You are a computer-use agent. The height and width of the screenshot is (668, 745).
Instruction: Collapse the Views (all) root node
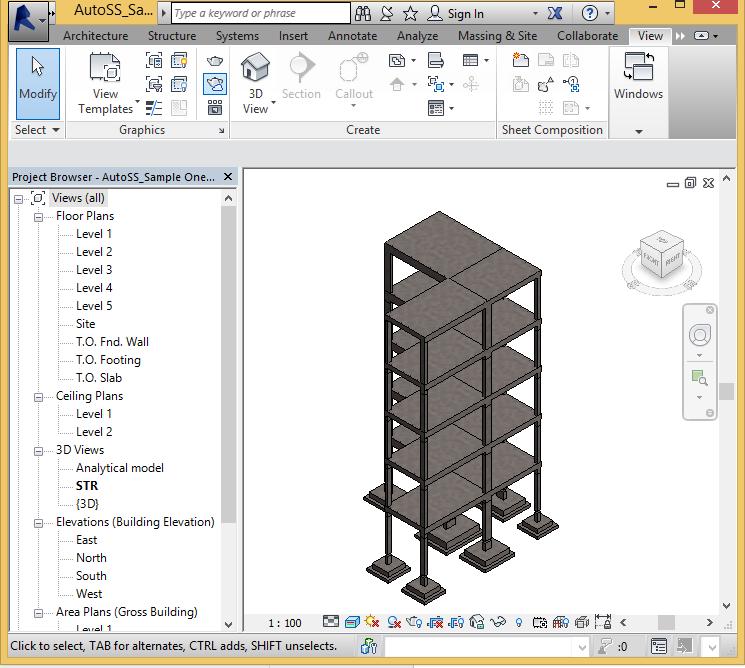[x=18, y=199]
